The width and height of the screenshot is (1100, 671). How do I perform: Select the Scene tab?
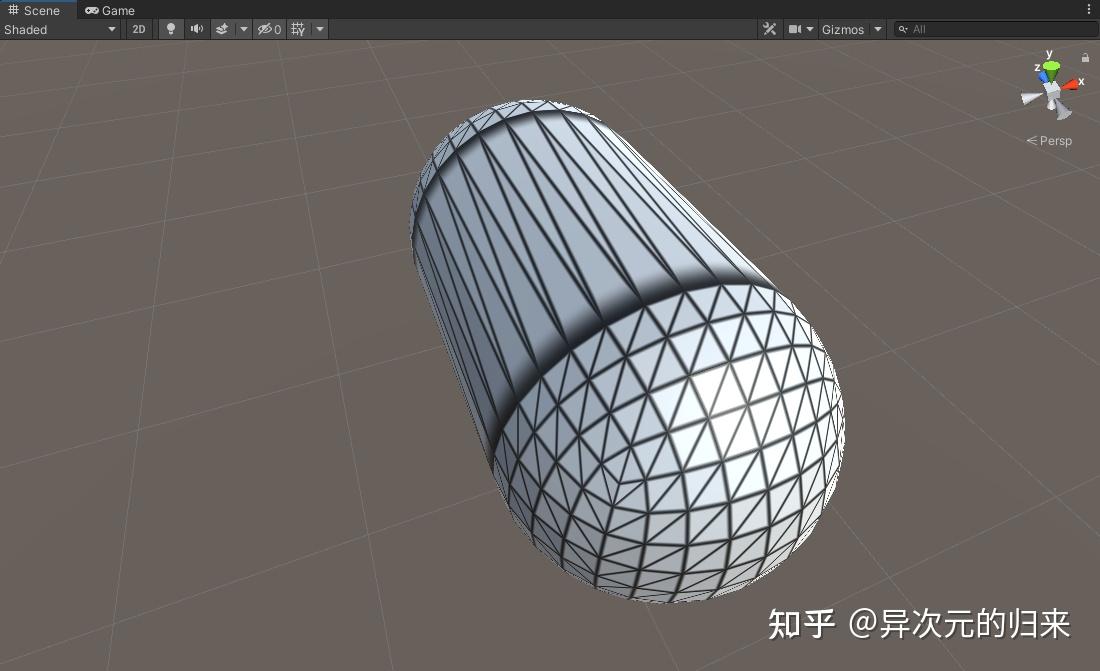tap(40, 10)
